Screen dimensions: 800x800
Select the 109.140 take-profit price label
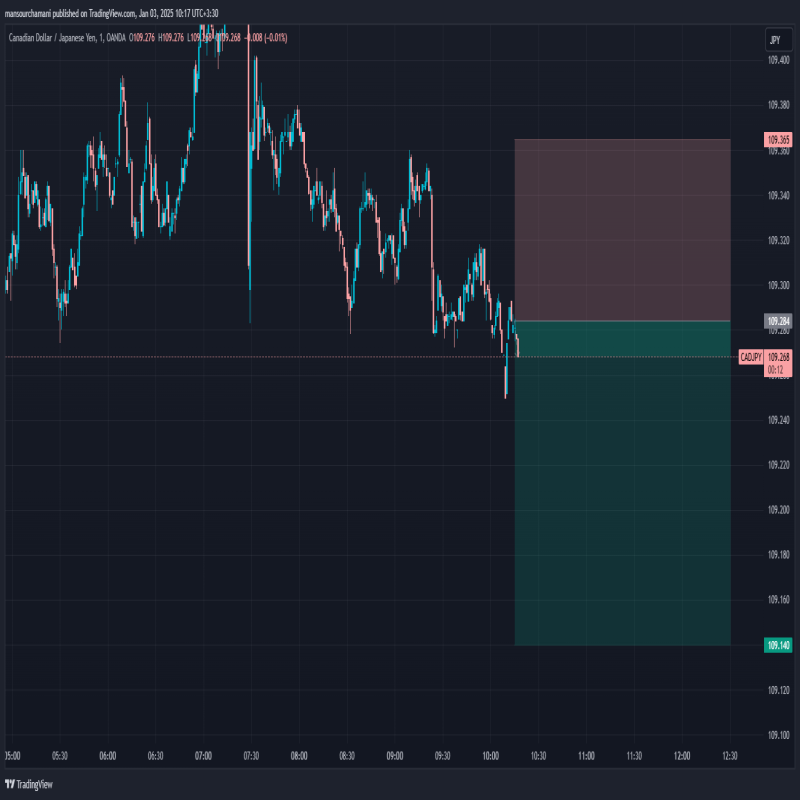point(778,645)
